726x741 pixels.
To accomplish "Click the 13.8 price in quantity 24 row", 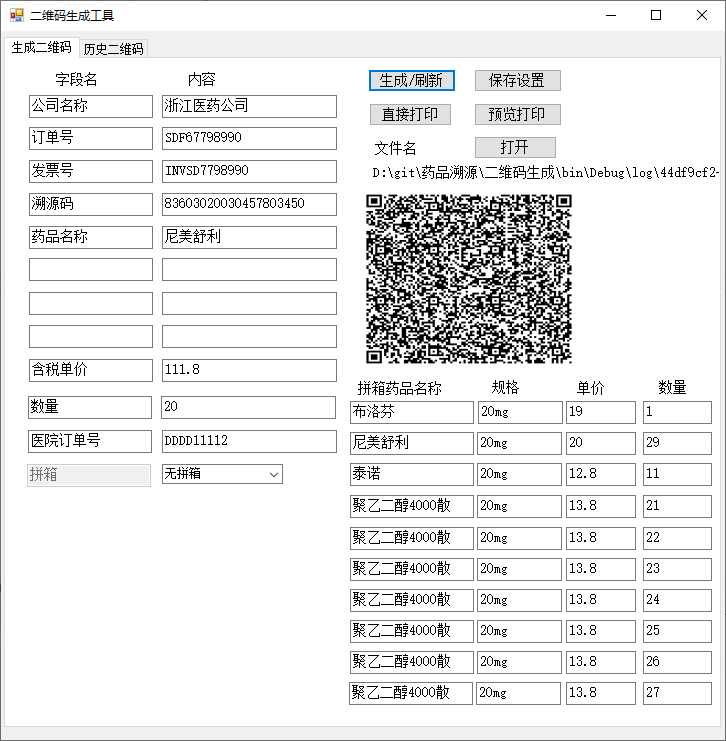I will tap(601, 600).
